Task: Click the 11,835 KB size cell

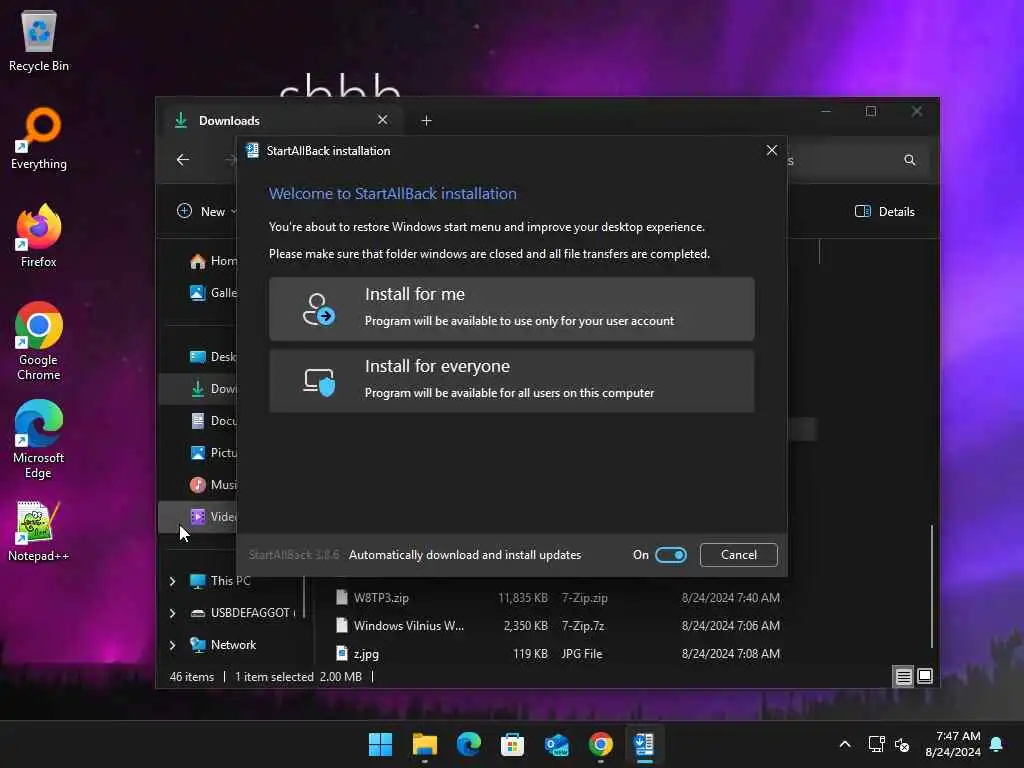Action: pos(522,598)
